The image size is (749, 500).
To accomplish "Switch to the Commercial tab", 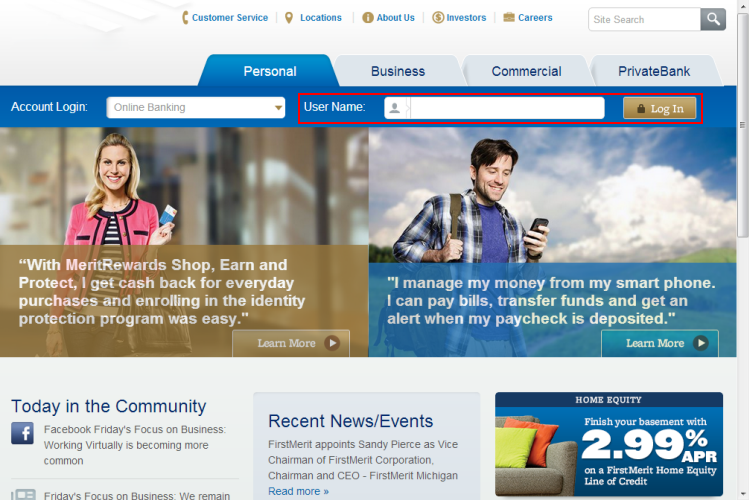I will coord(526,71).
